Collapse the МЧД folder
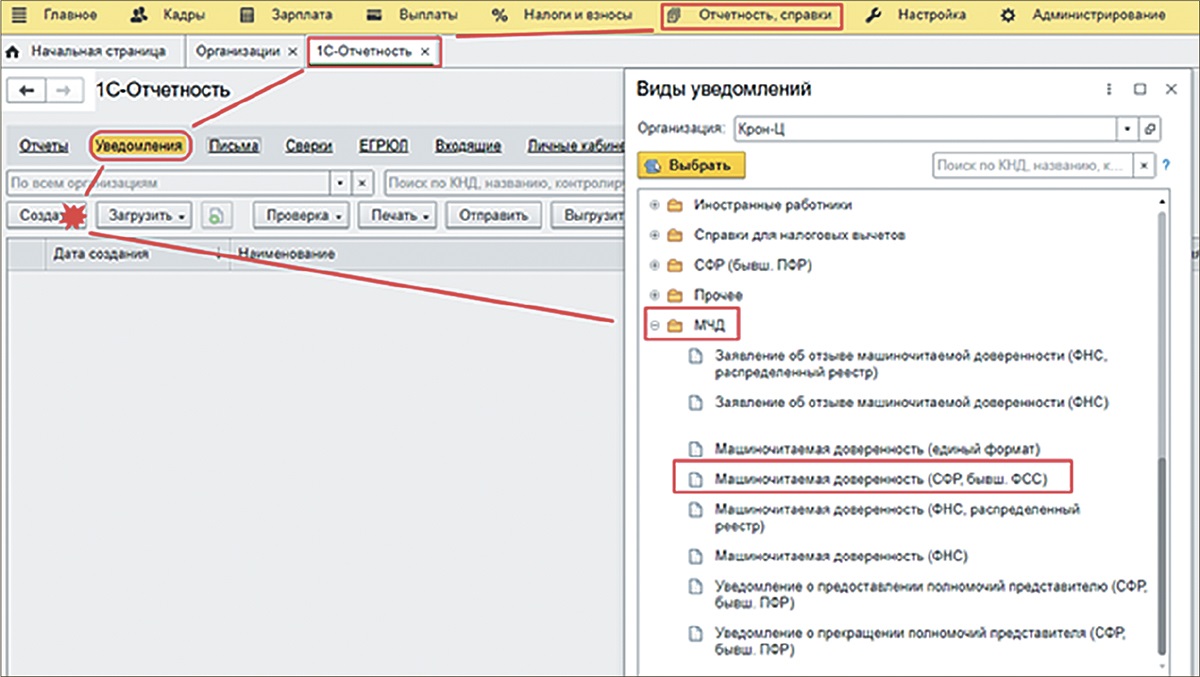 click(x=656, y=325)
